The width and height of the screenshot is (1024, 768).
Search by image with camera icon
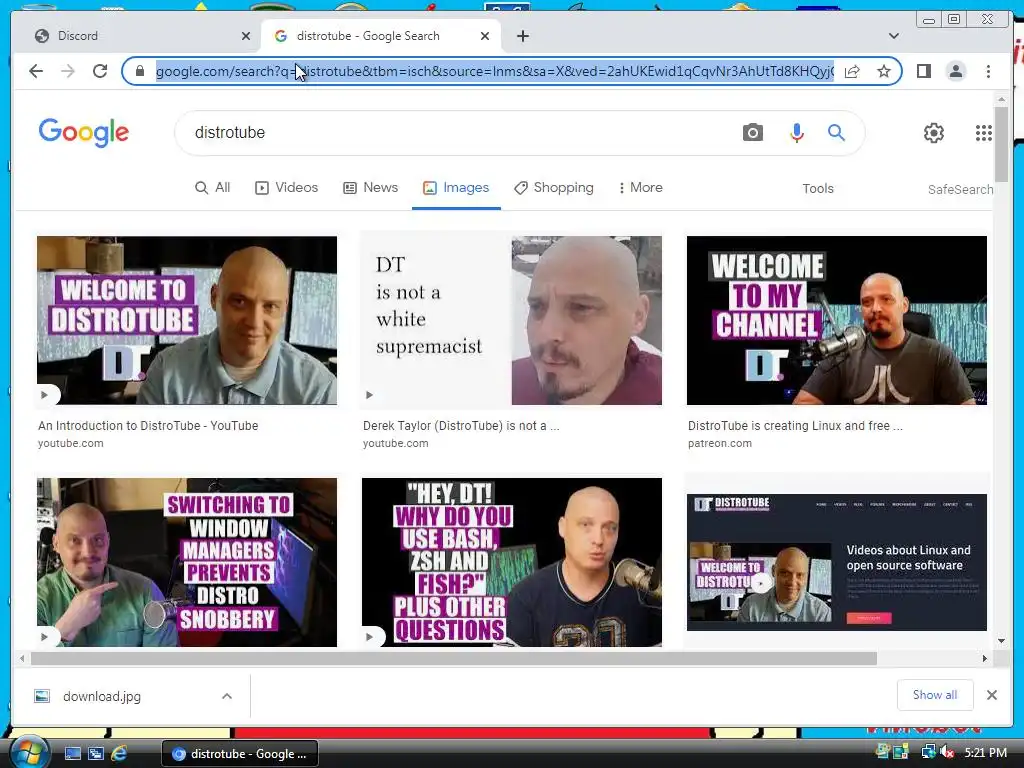pyautogui.click(x=752, y=133)
